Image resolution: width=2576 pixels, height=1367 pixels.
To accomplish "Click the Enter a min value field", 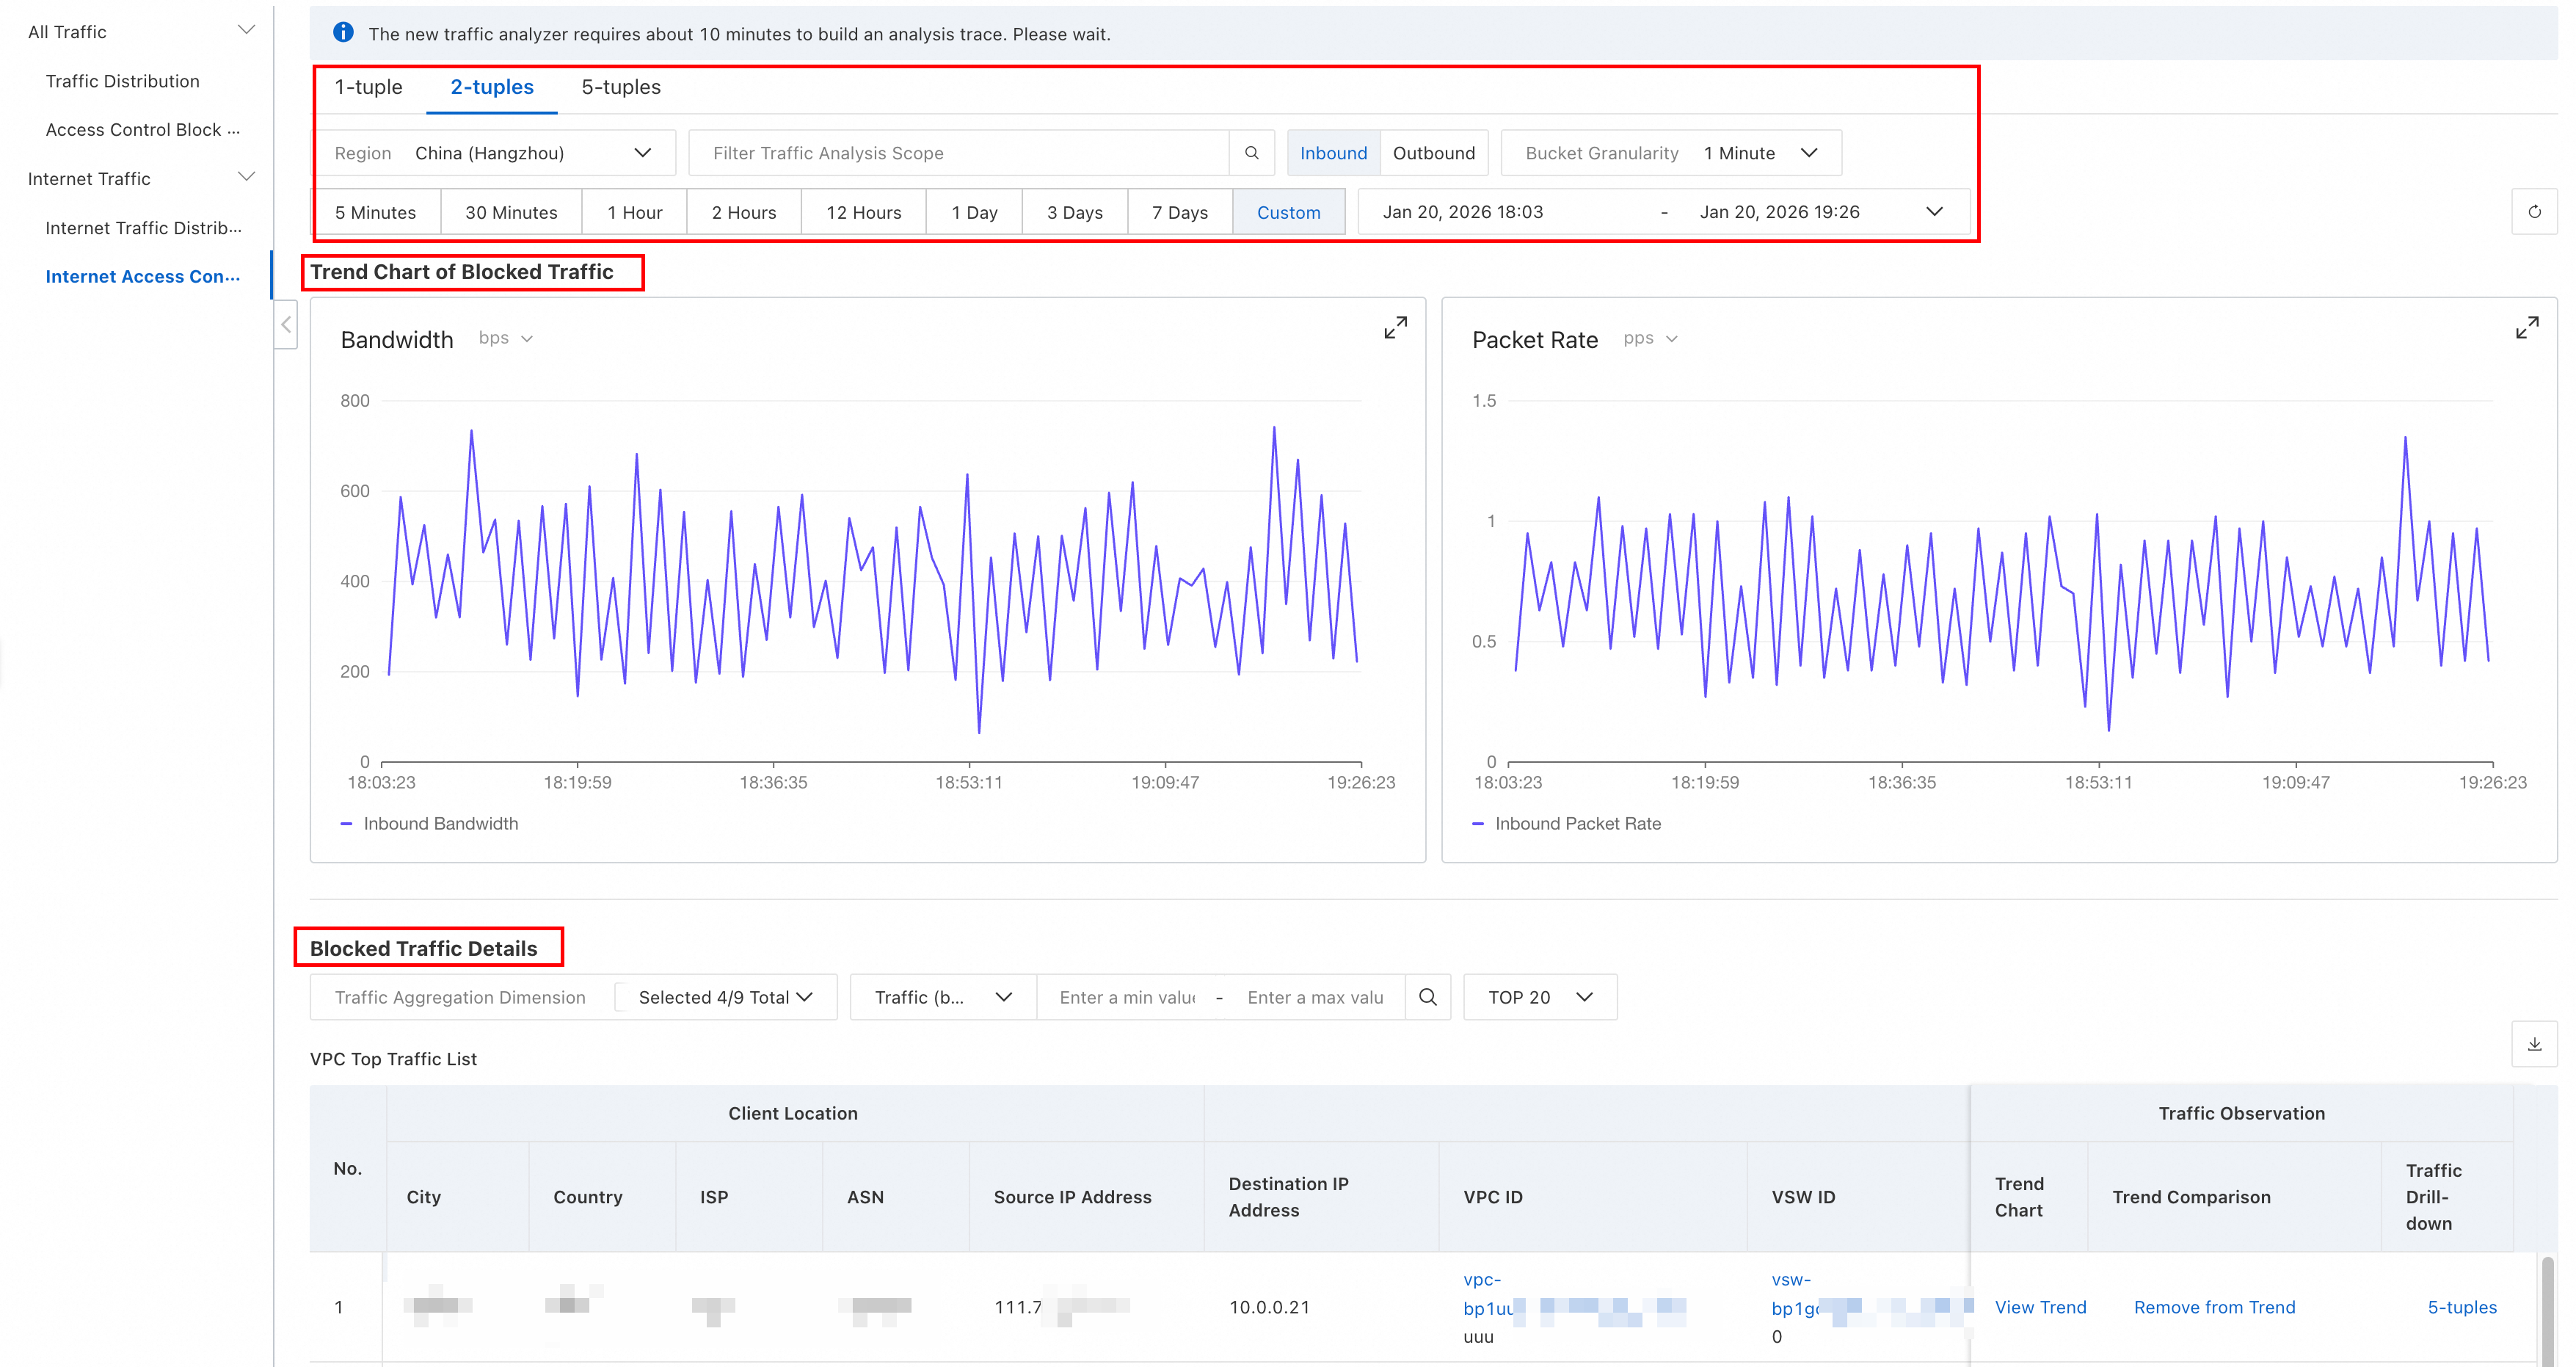I will click(1126, 997).
